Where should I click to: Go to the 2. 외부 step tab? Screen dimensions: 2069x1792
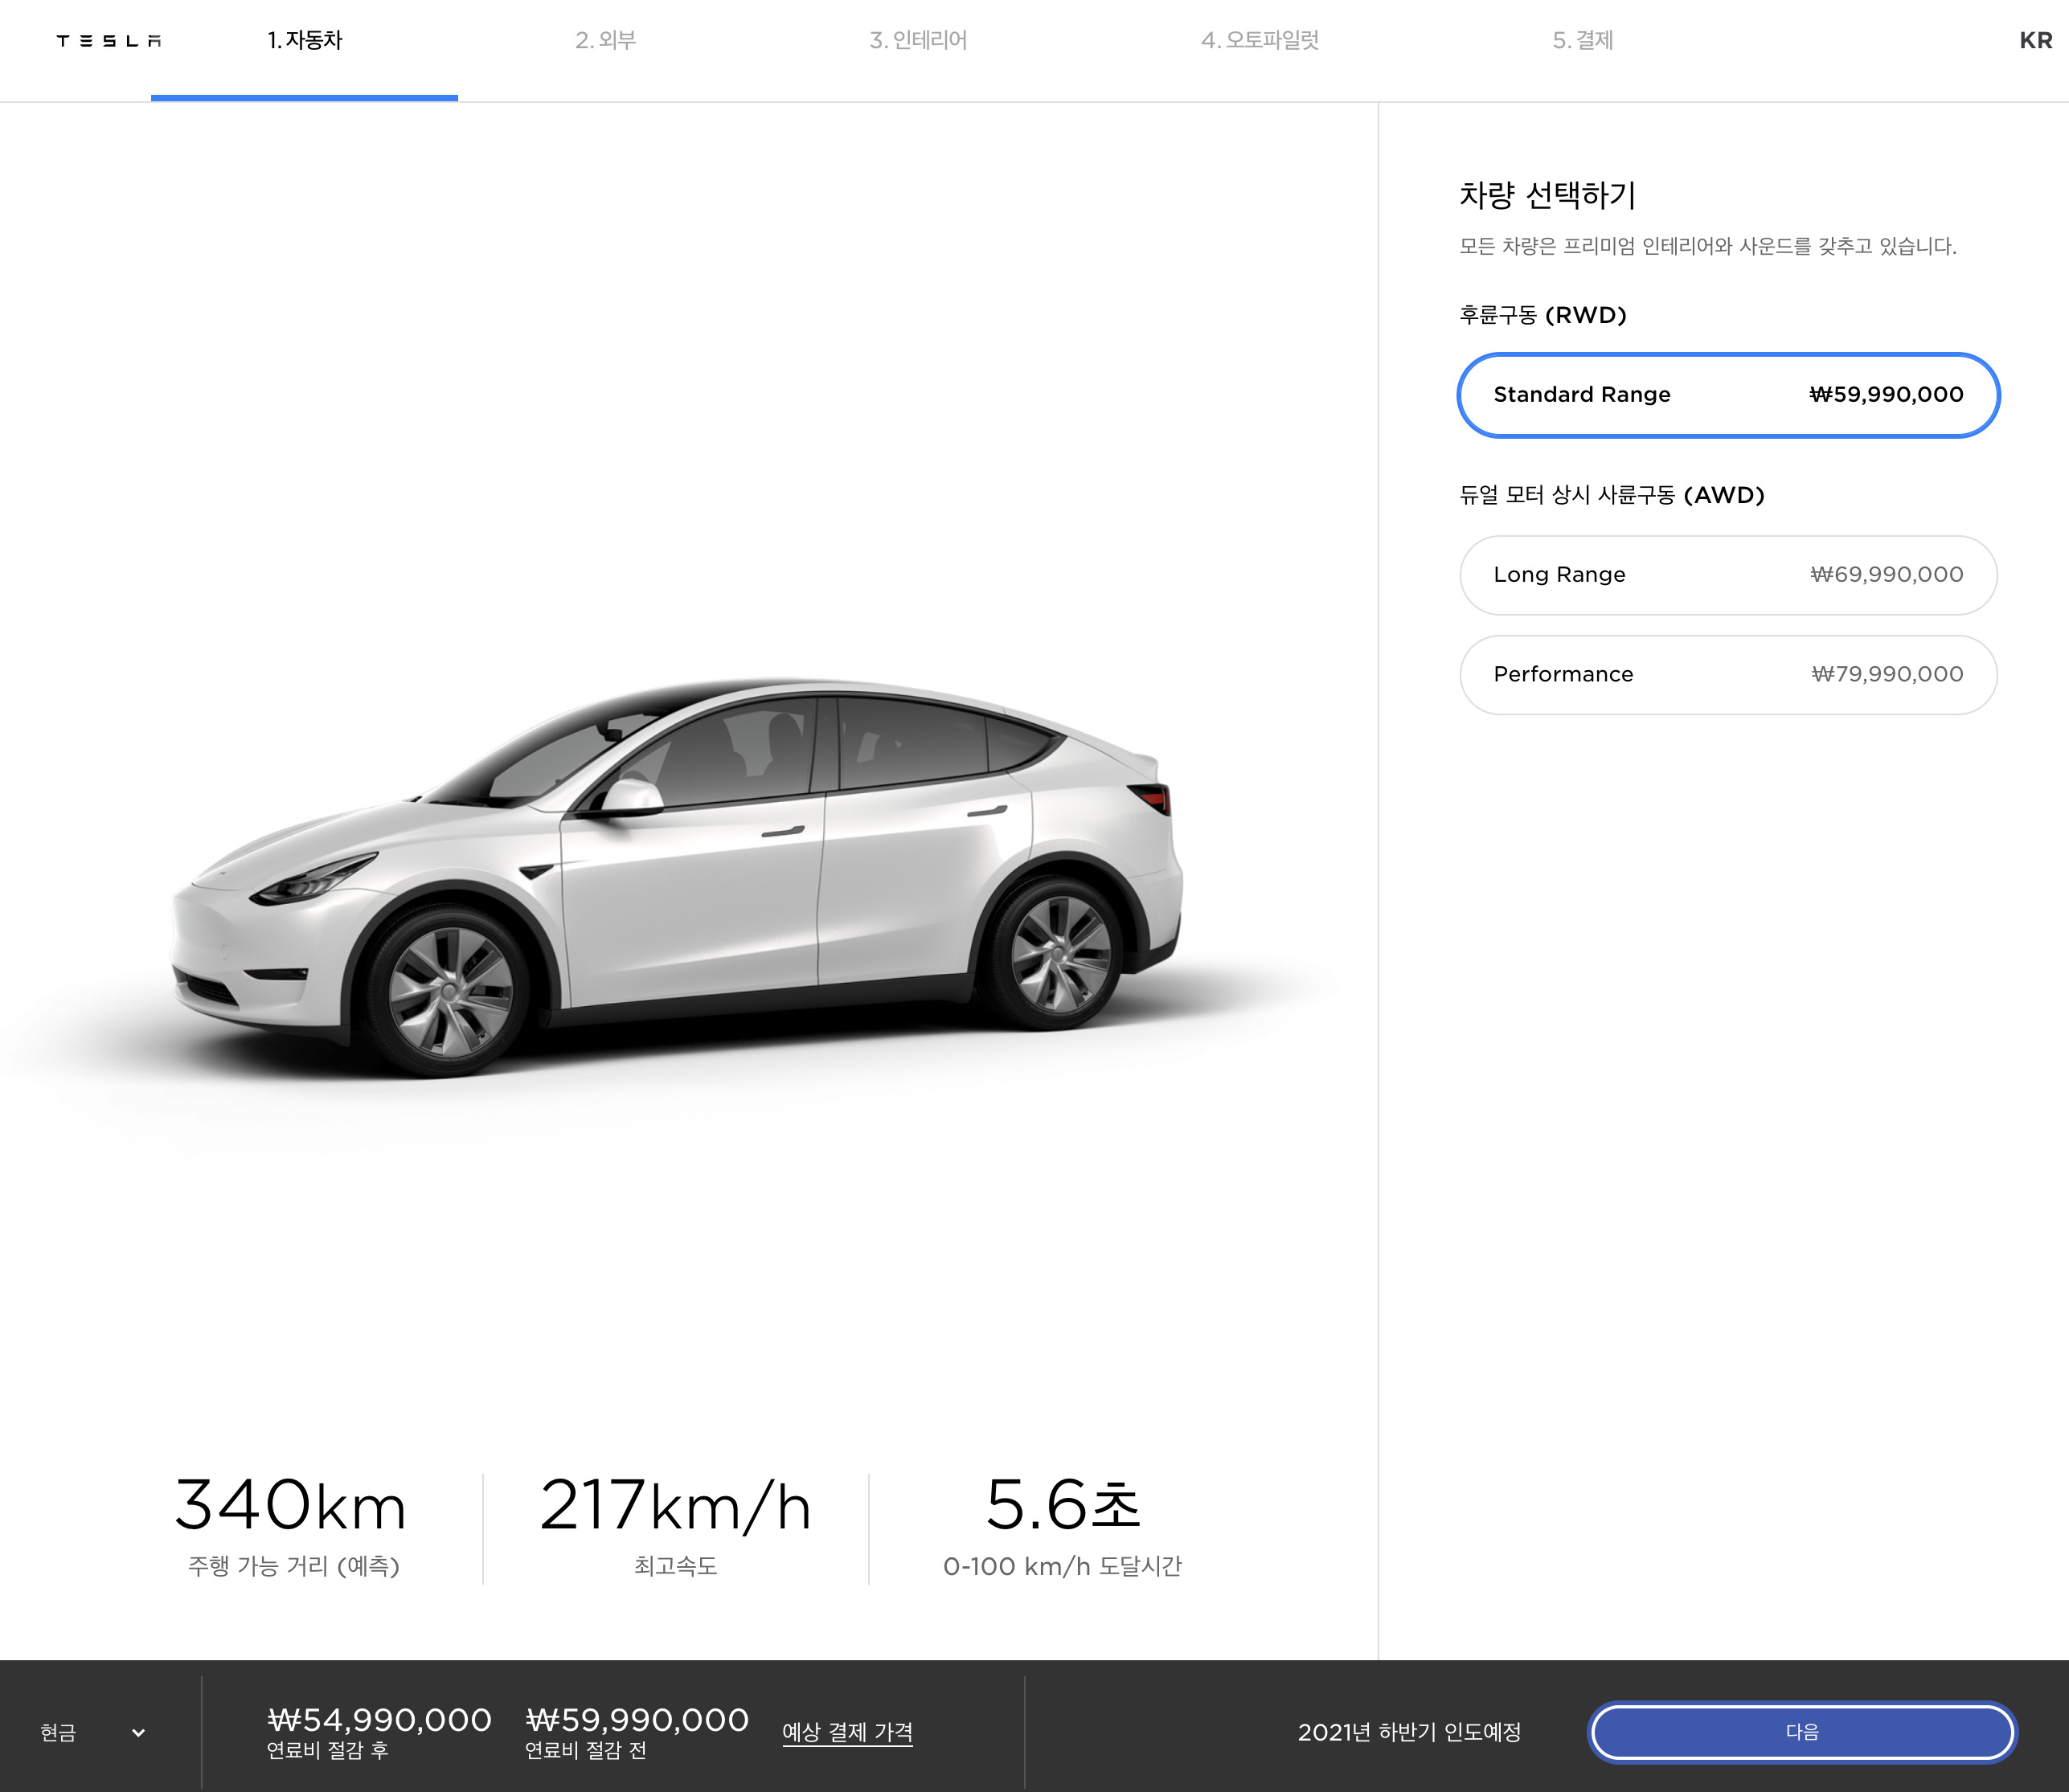click(x=606, y=41)
